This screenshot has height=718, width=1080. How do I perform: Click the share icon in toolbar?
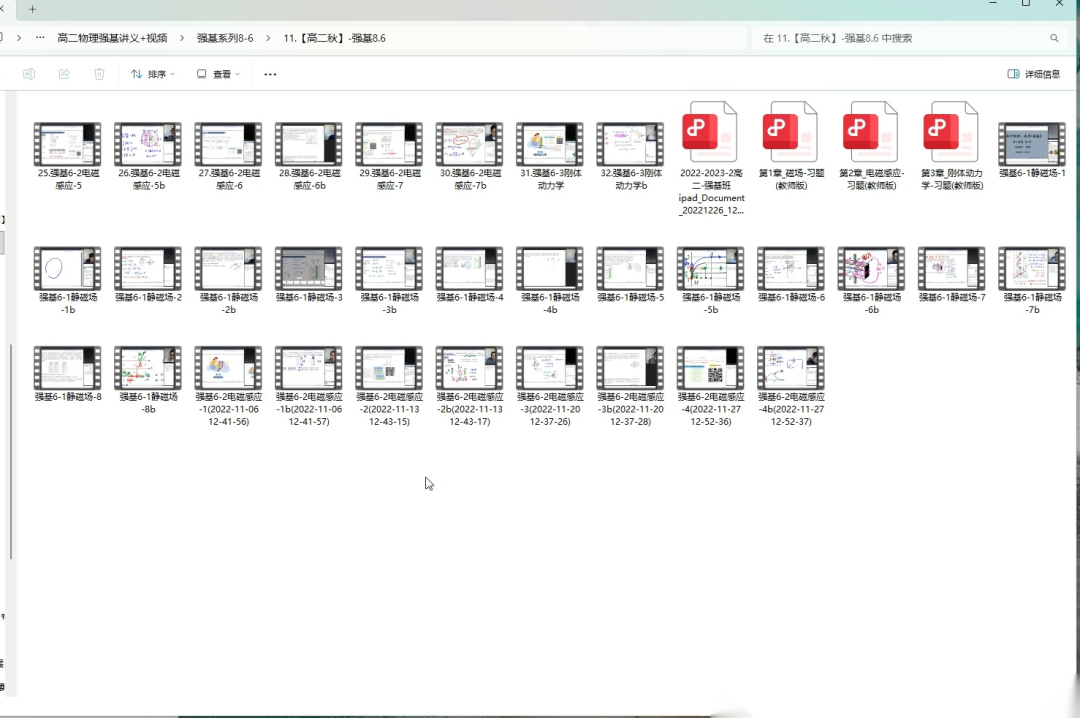(64, 74)
